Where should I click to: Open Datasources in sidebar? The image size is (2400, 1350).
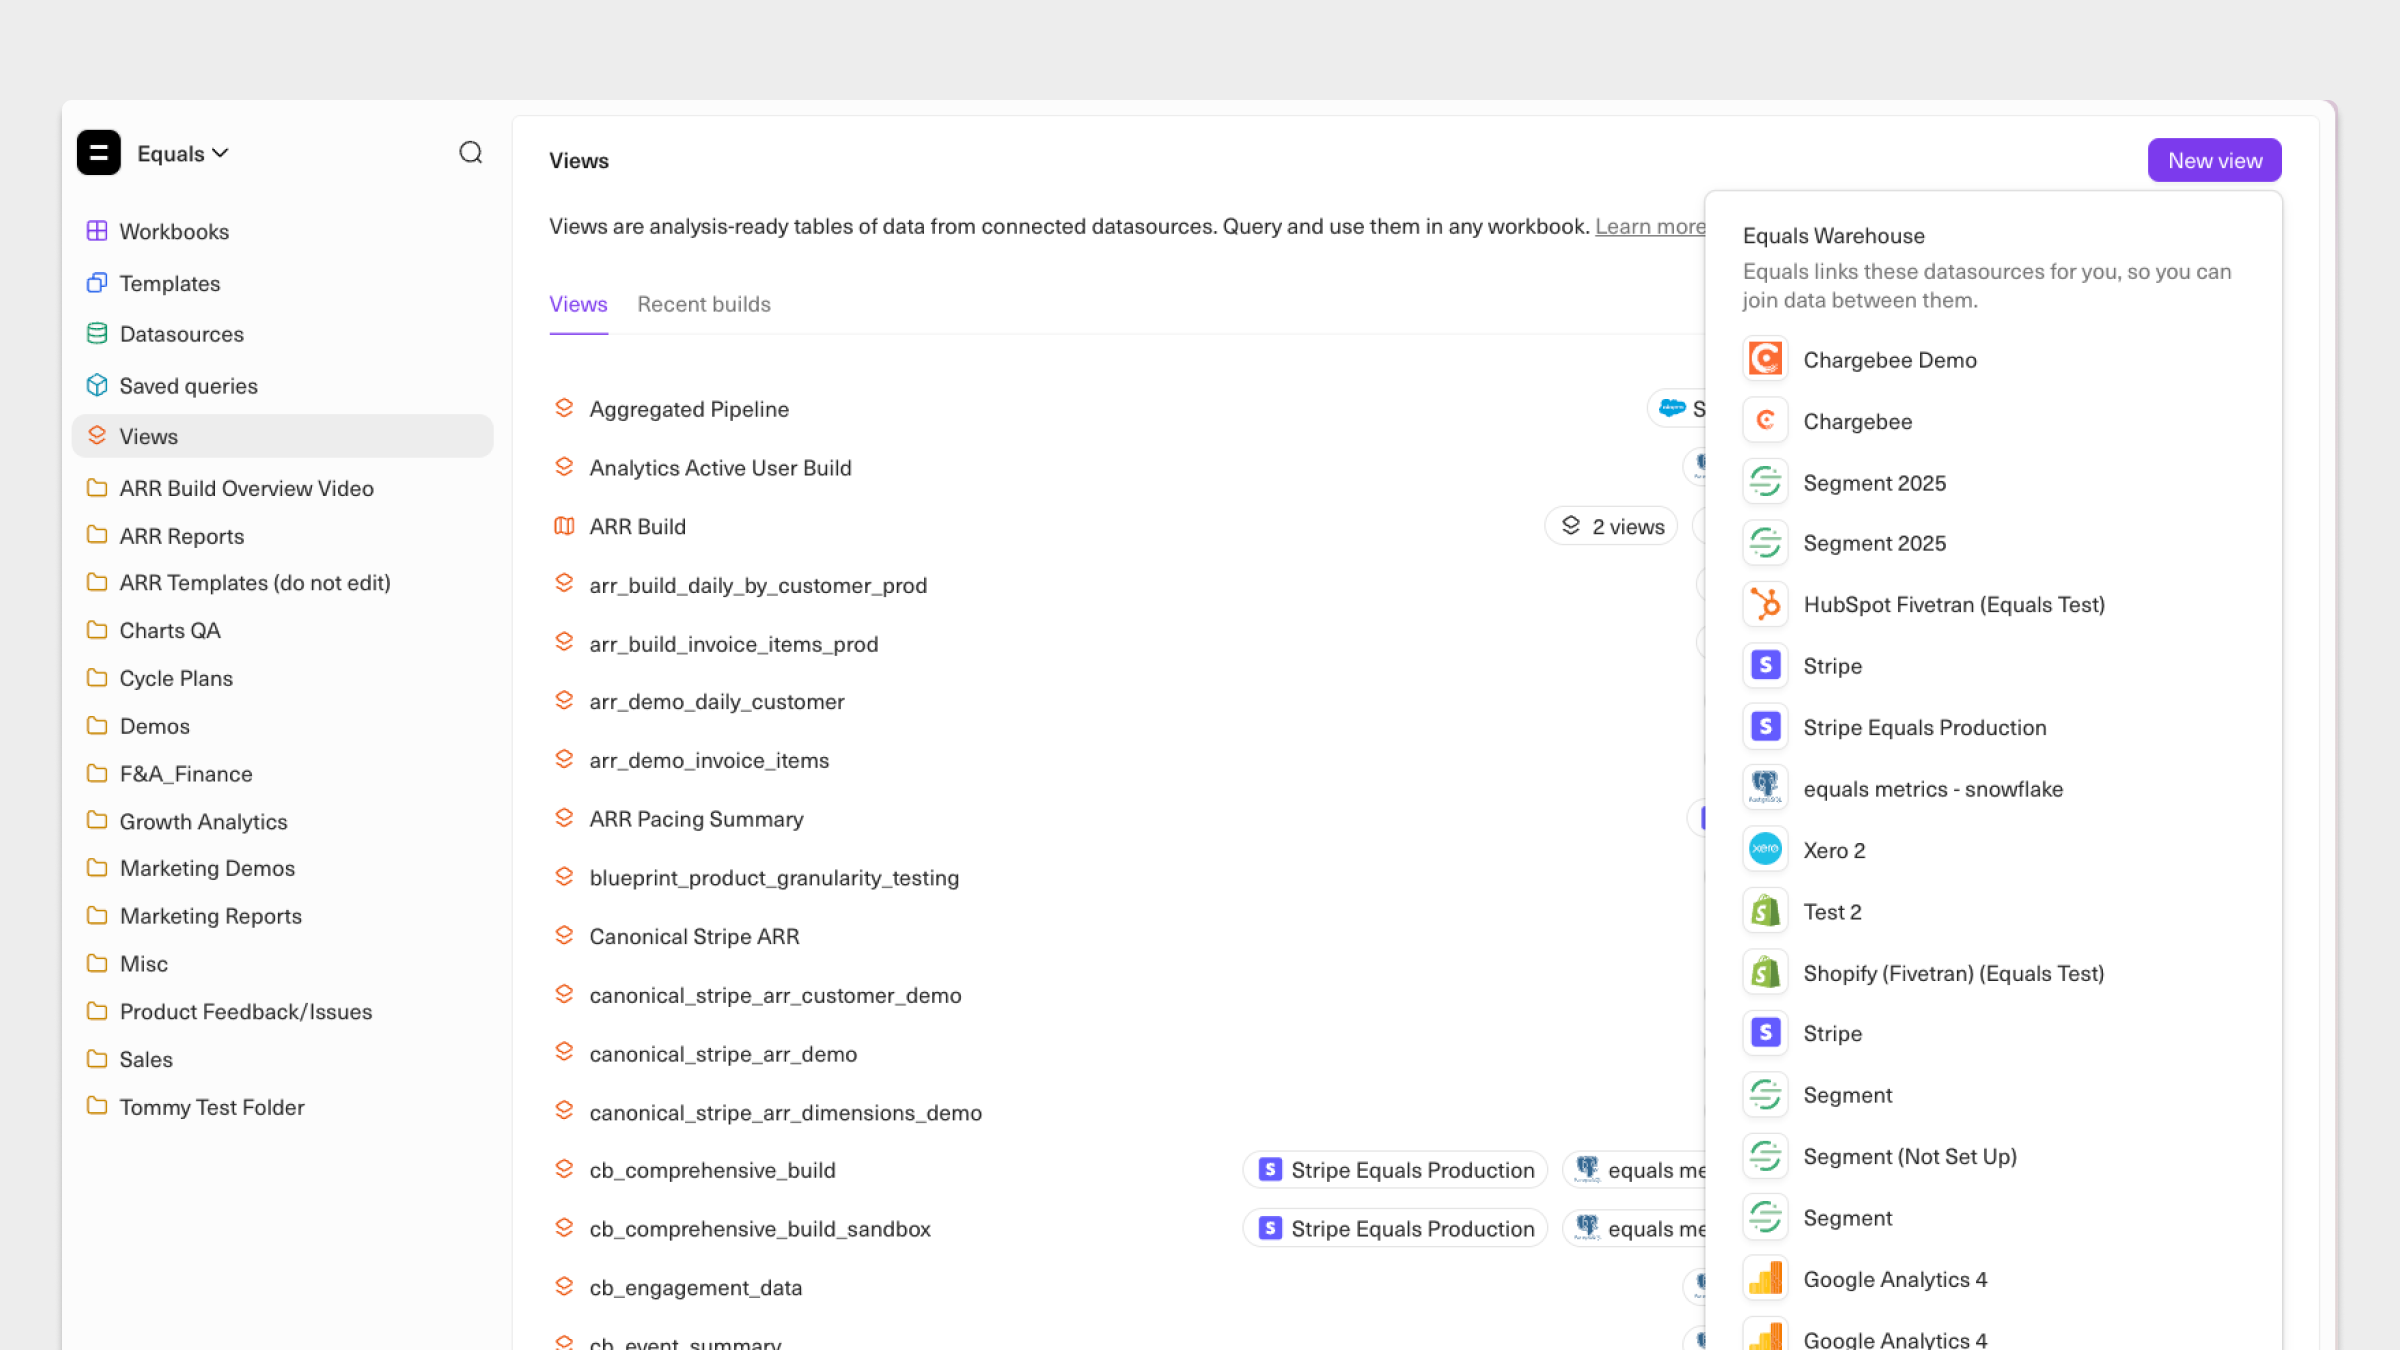point(181,334)
